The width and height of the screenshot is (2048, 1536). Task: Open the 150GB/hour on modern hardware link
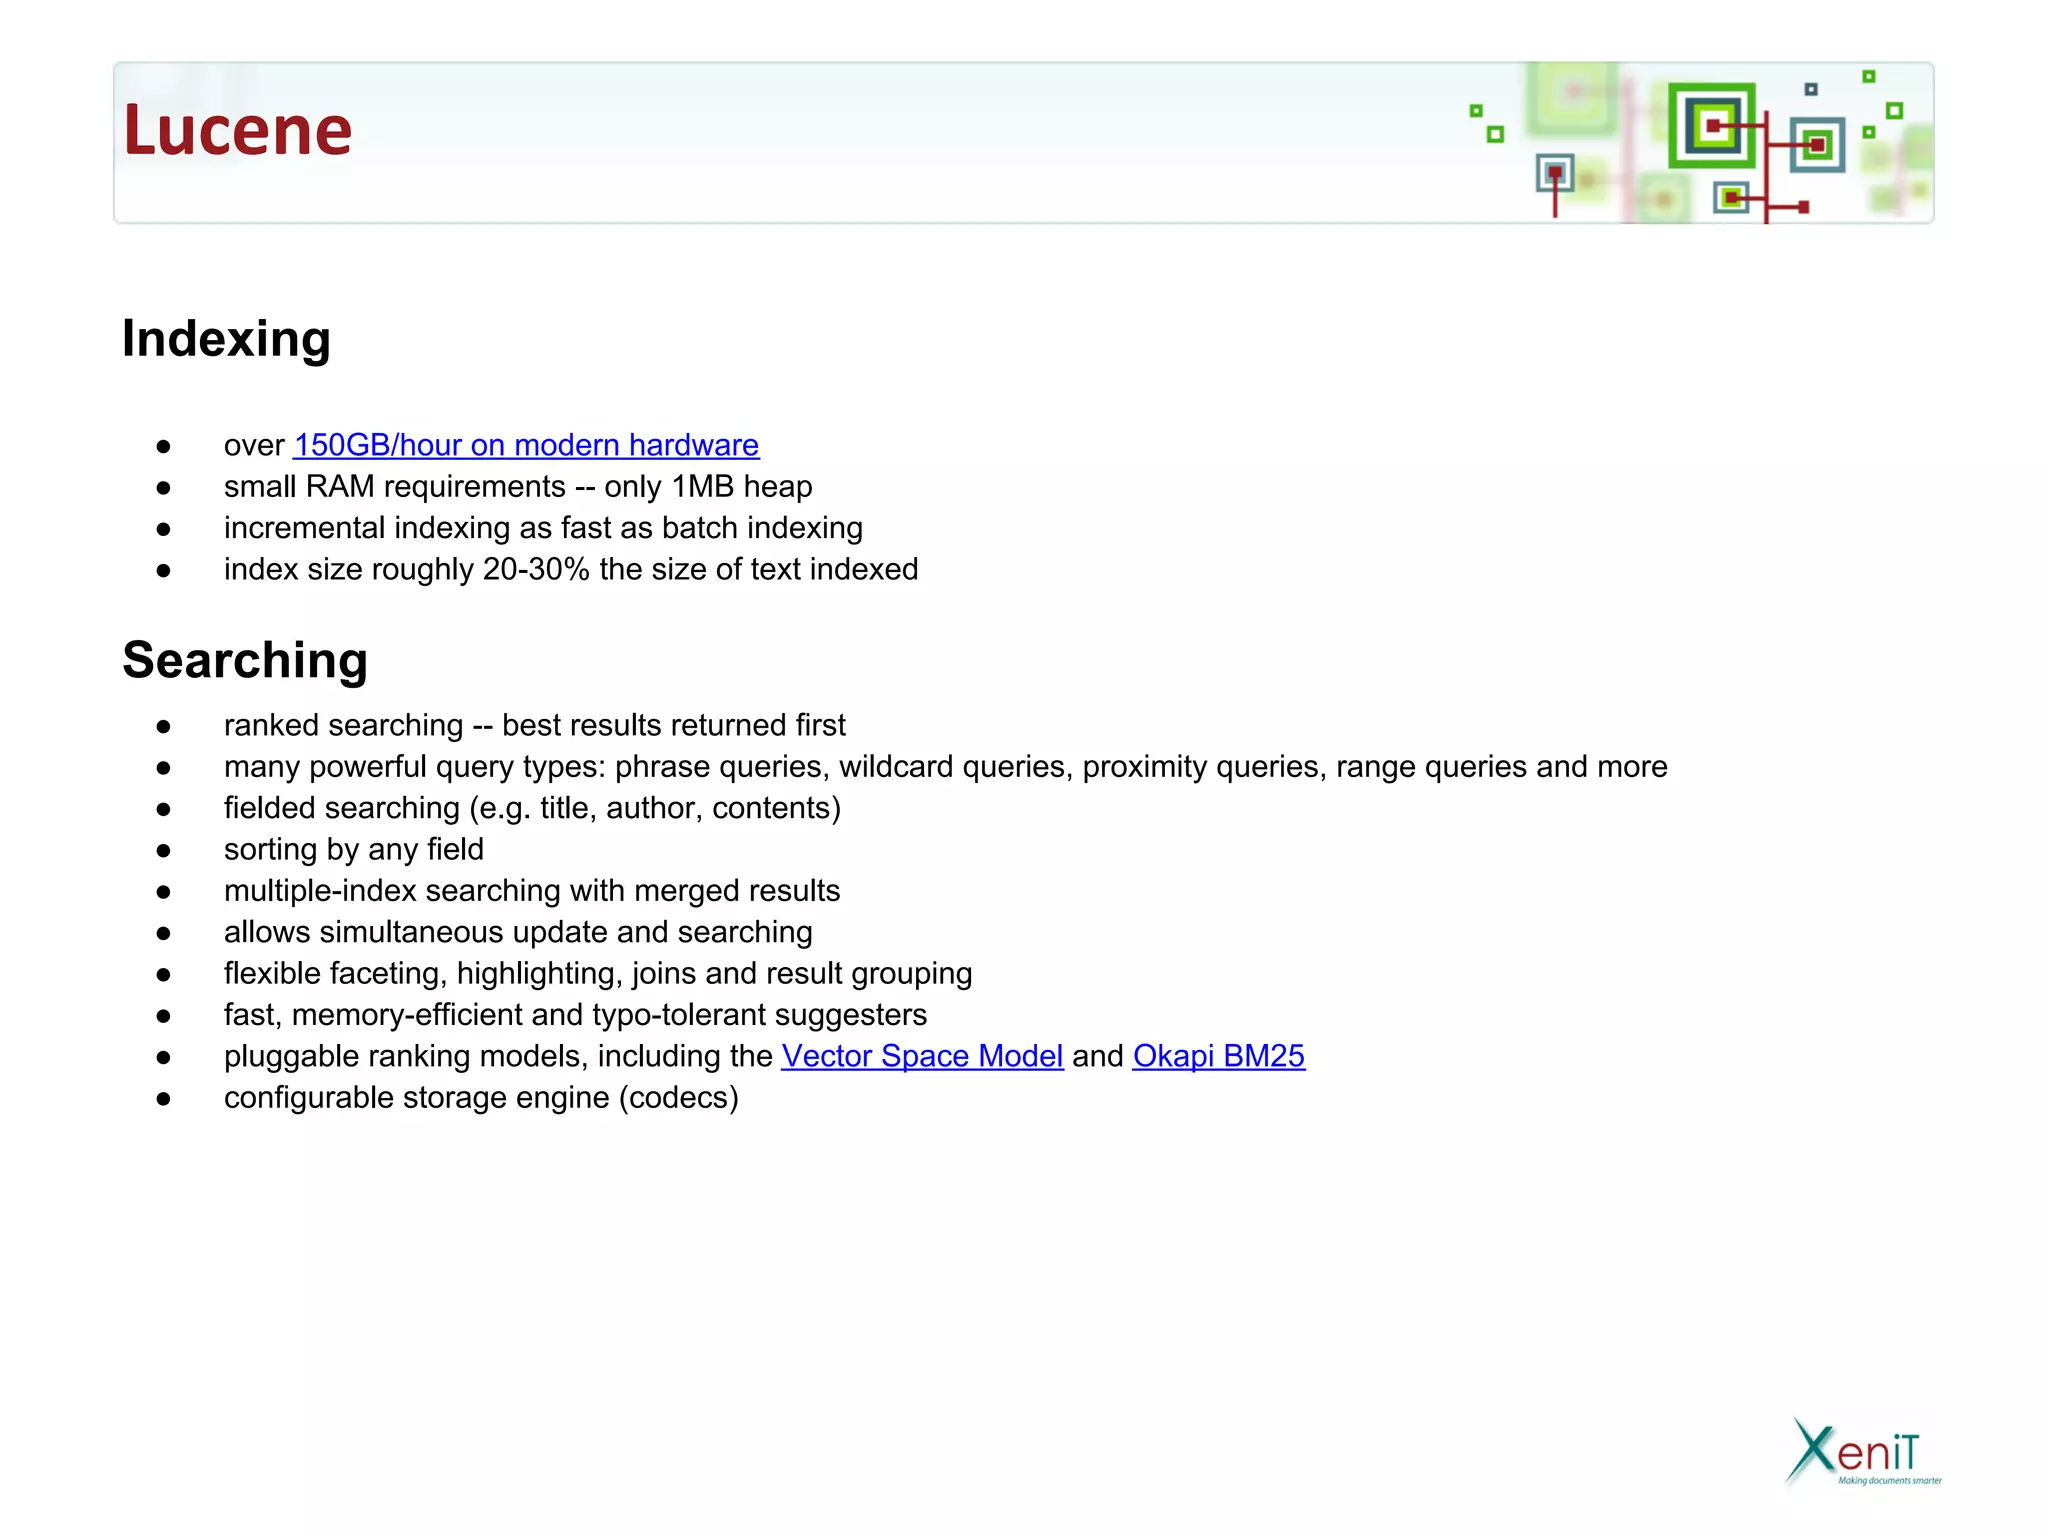click(x=526, y=445)
